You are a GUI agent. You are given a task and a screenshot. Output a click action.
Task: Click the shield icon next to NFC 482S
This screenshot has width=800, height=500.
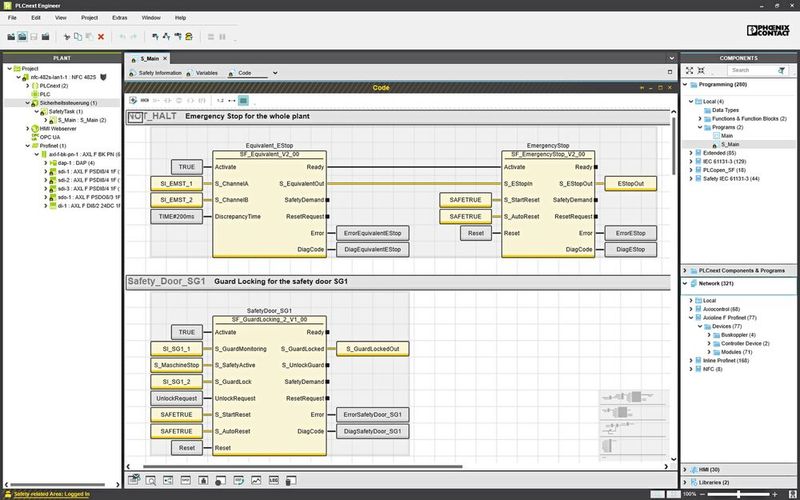(x=103, y=77)
